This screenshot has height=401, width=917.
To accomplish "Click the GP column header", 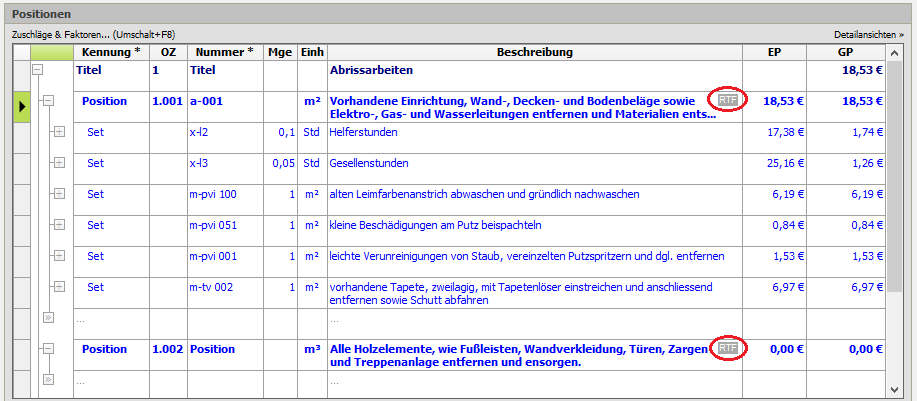I will [x=846, y=52].
